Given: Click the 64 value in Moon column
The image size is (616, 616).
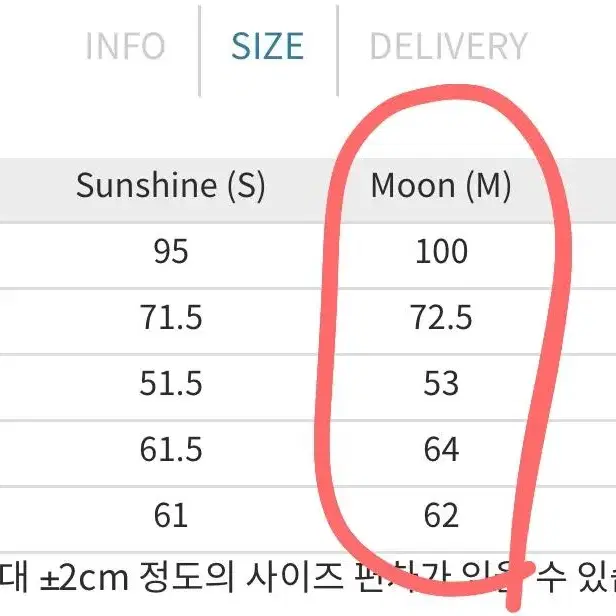Looking at the screenshot, I should [x=442, y=449].
